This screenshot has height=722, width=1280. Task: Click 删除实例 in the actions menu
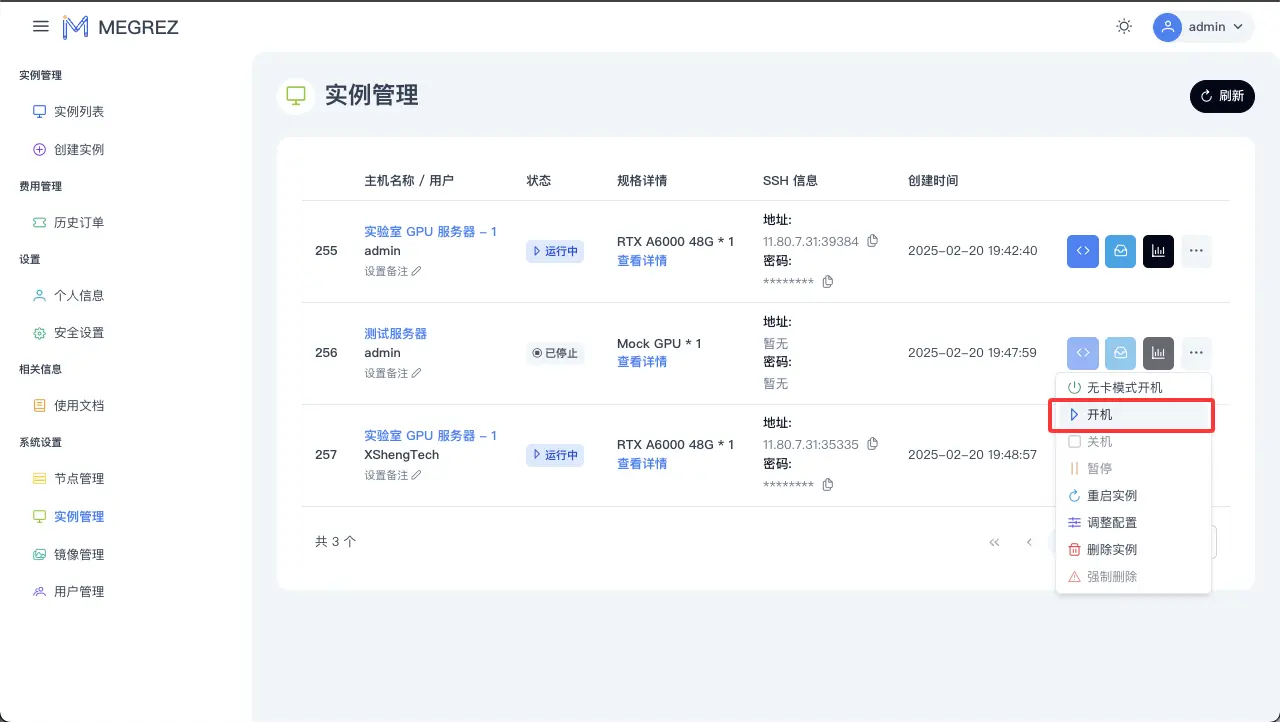[1111, 550]
